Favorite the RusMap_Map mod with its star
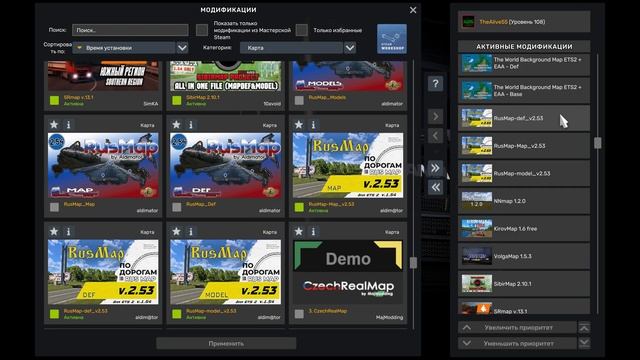This screenshot has width=640, height=360. coord(54,124)
